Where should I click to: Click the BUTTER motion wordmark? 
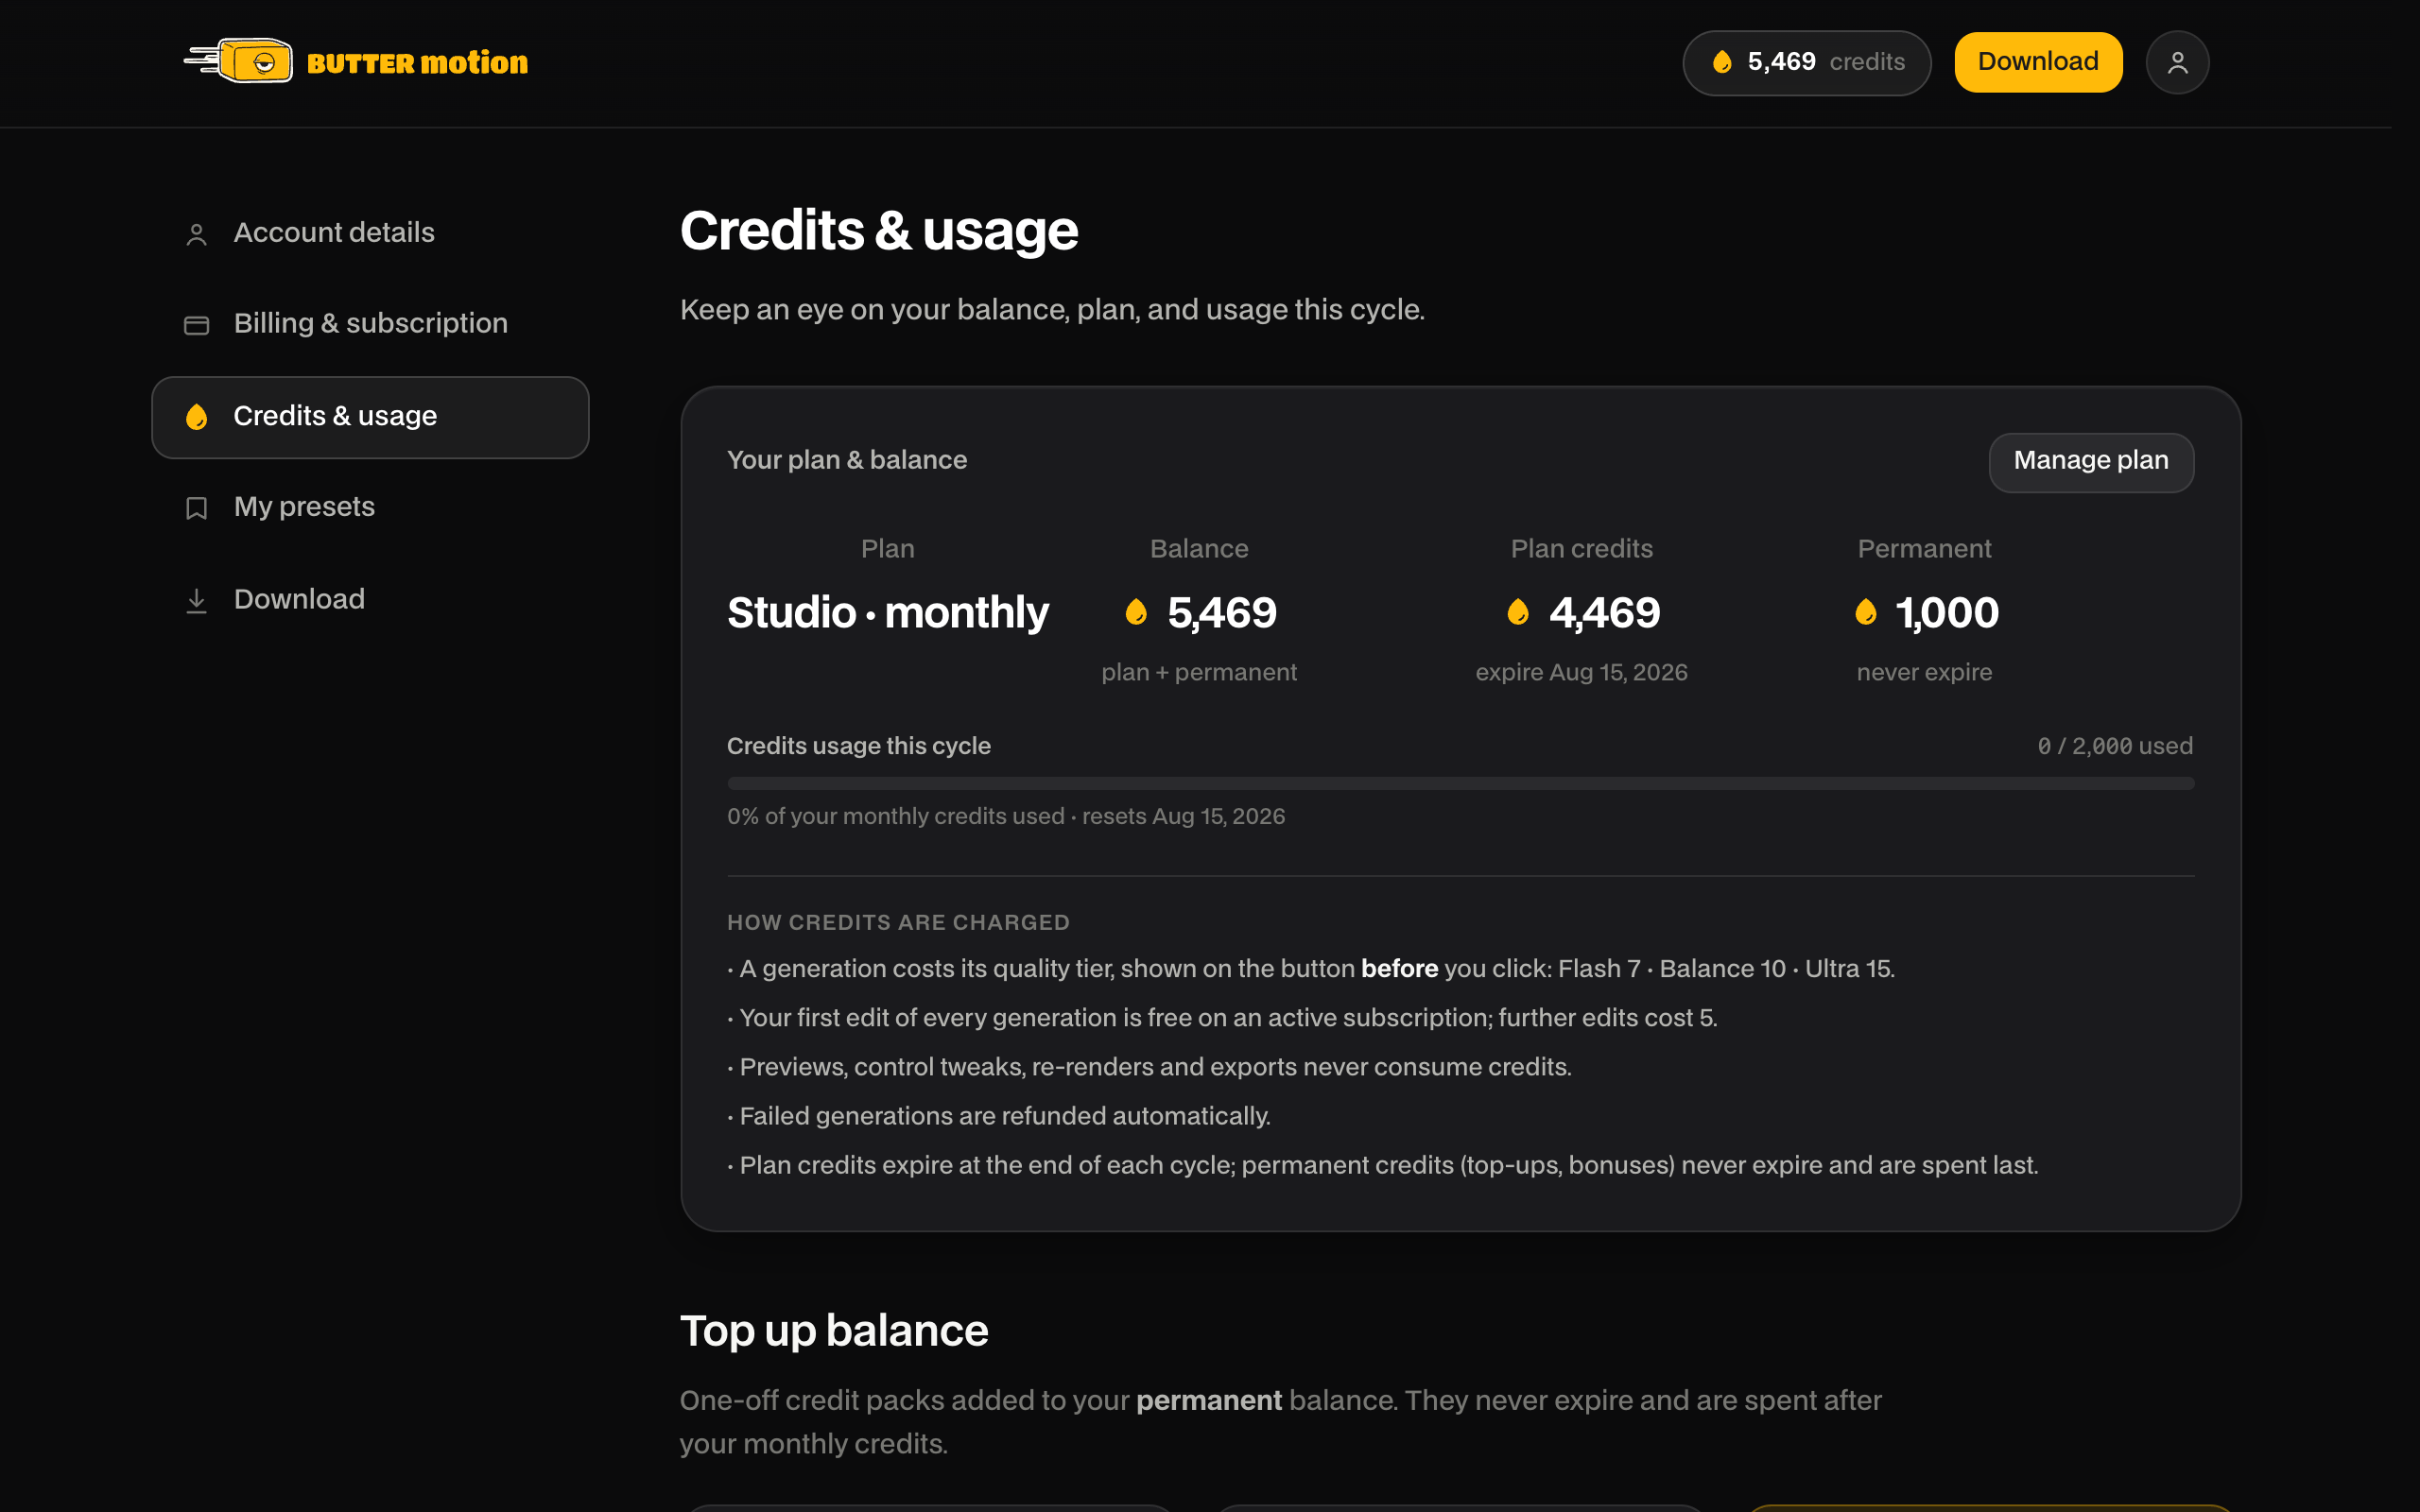click(x=418, y=63)
